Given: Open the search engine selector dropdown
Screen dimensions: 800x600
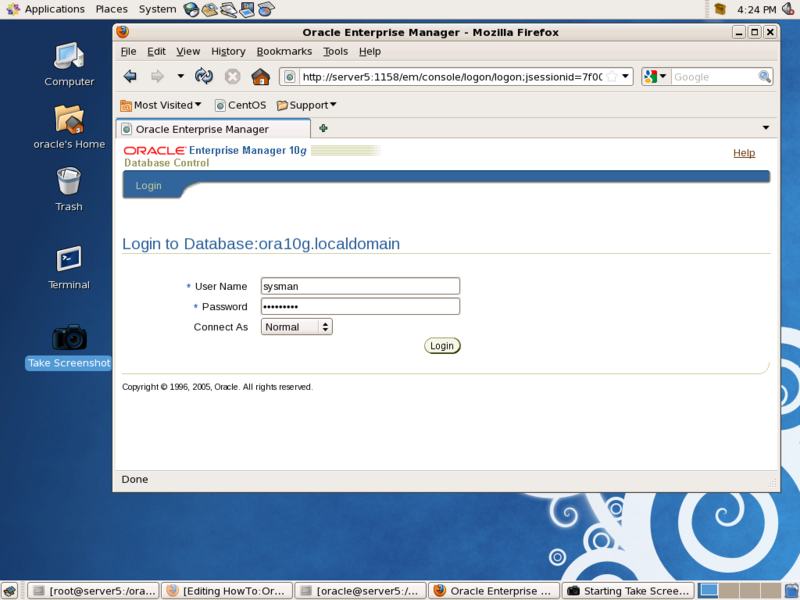Looking at the screenshot, I should click(x=656, y=77).
